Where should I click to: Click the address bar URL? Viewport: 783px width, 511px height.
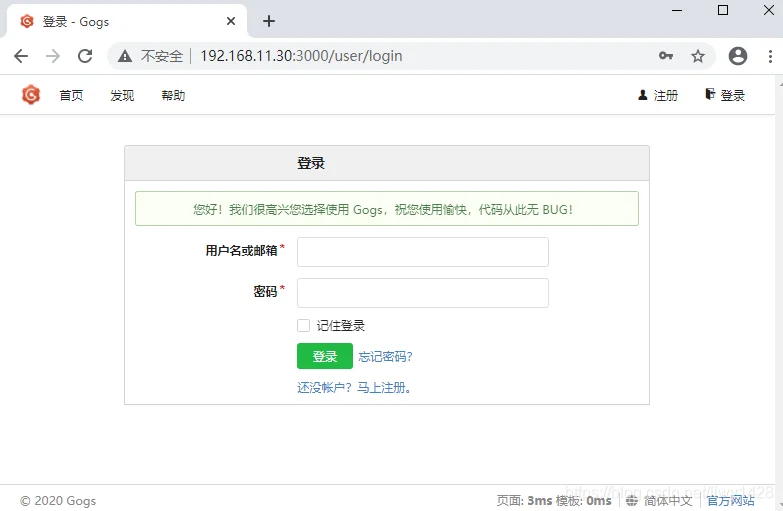point(301,56)
